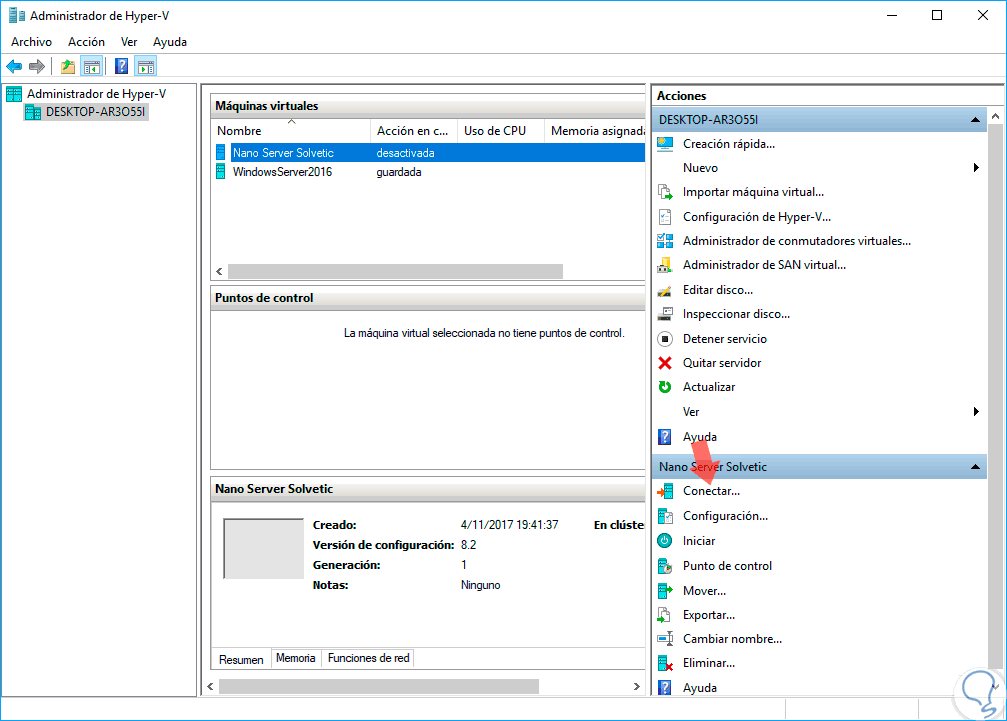Click the Uso de CPU column header
The height and width of the screenshot is (721, 1007).
(x=500, y=130)
